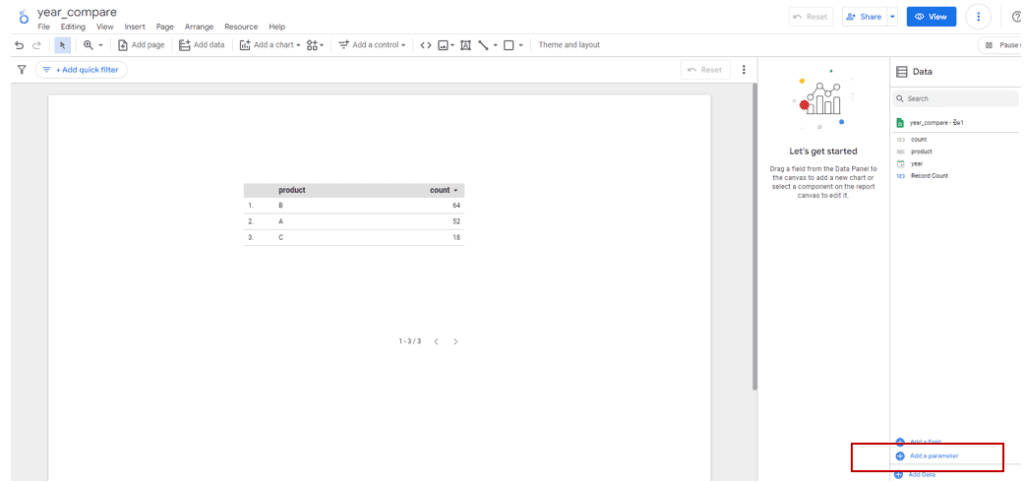Click Add quick filter chip
This screenshot has height=482, width=1024.
click(x=81, y=70)
